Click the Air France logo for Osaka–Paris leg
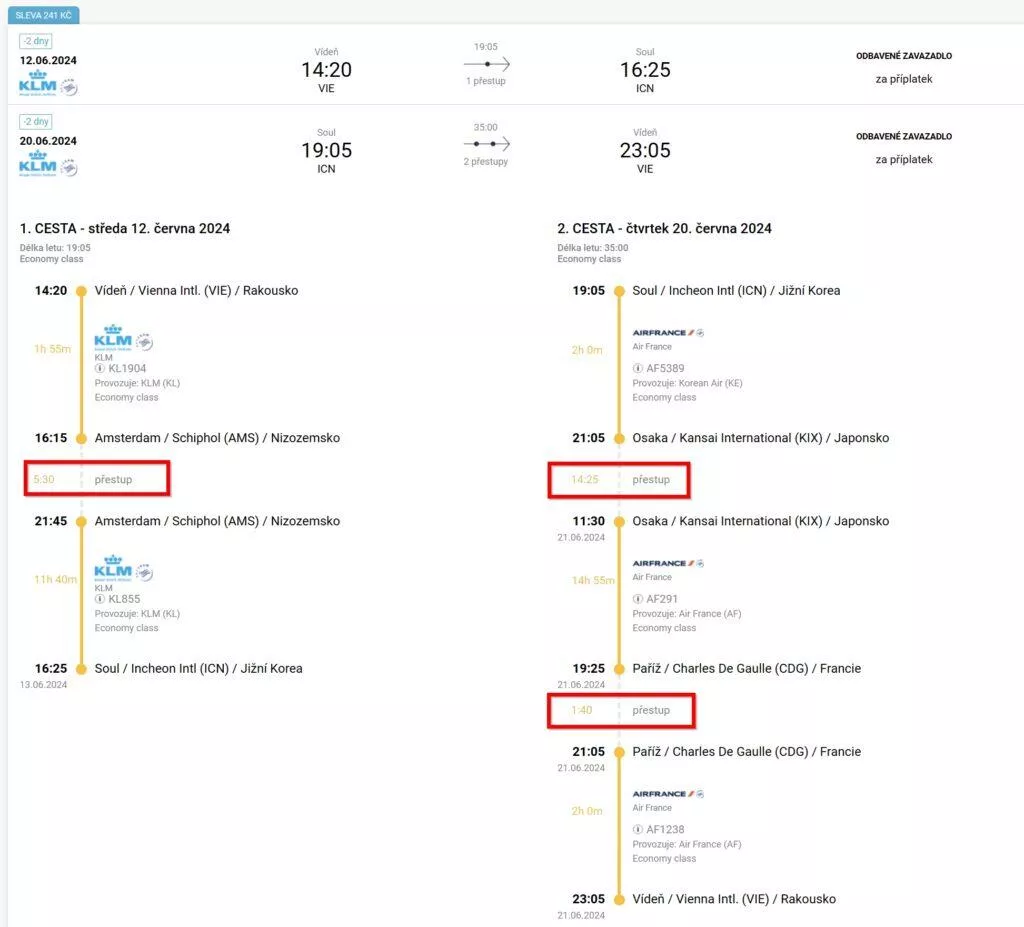Viewport: 1024px width, 927px height. click(x=667, y=563)
